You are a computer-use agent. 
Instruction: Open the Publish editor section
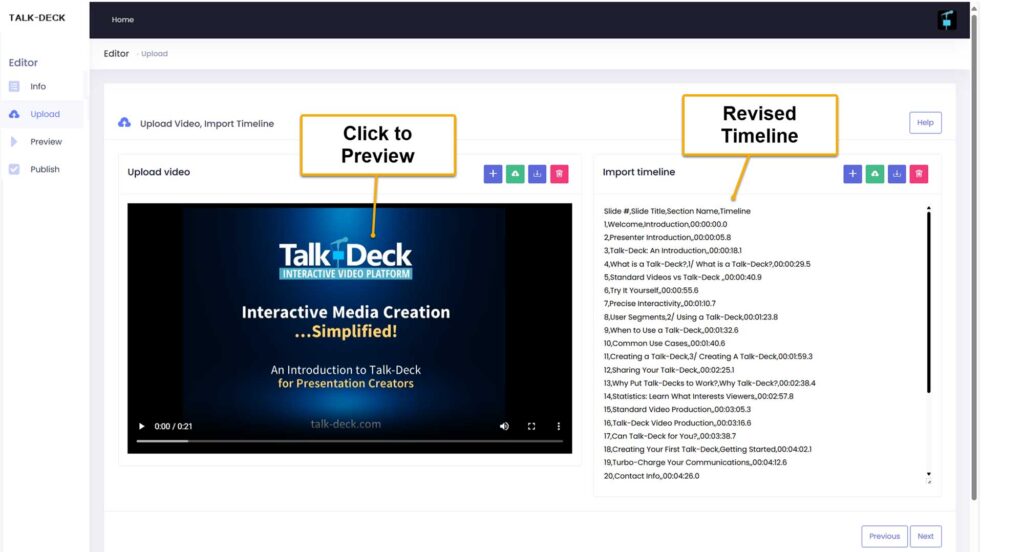44,169
